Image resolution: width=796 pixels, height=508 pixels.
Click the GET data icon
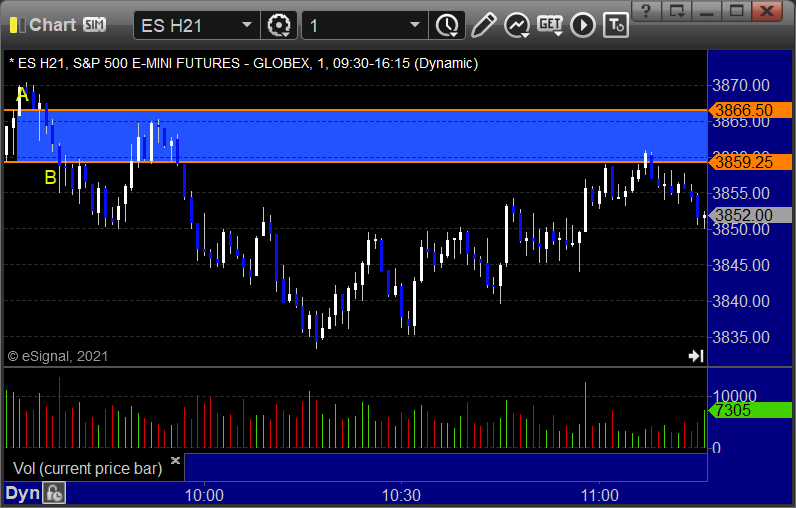coord(550,25)
